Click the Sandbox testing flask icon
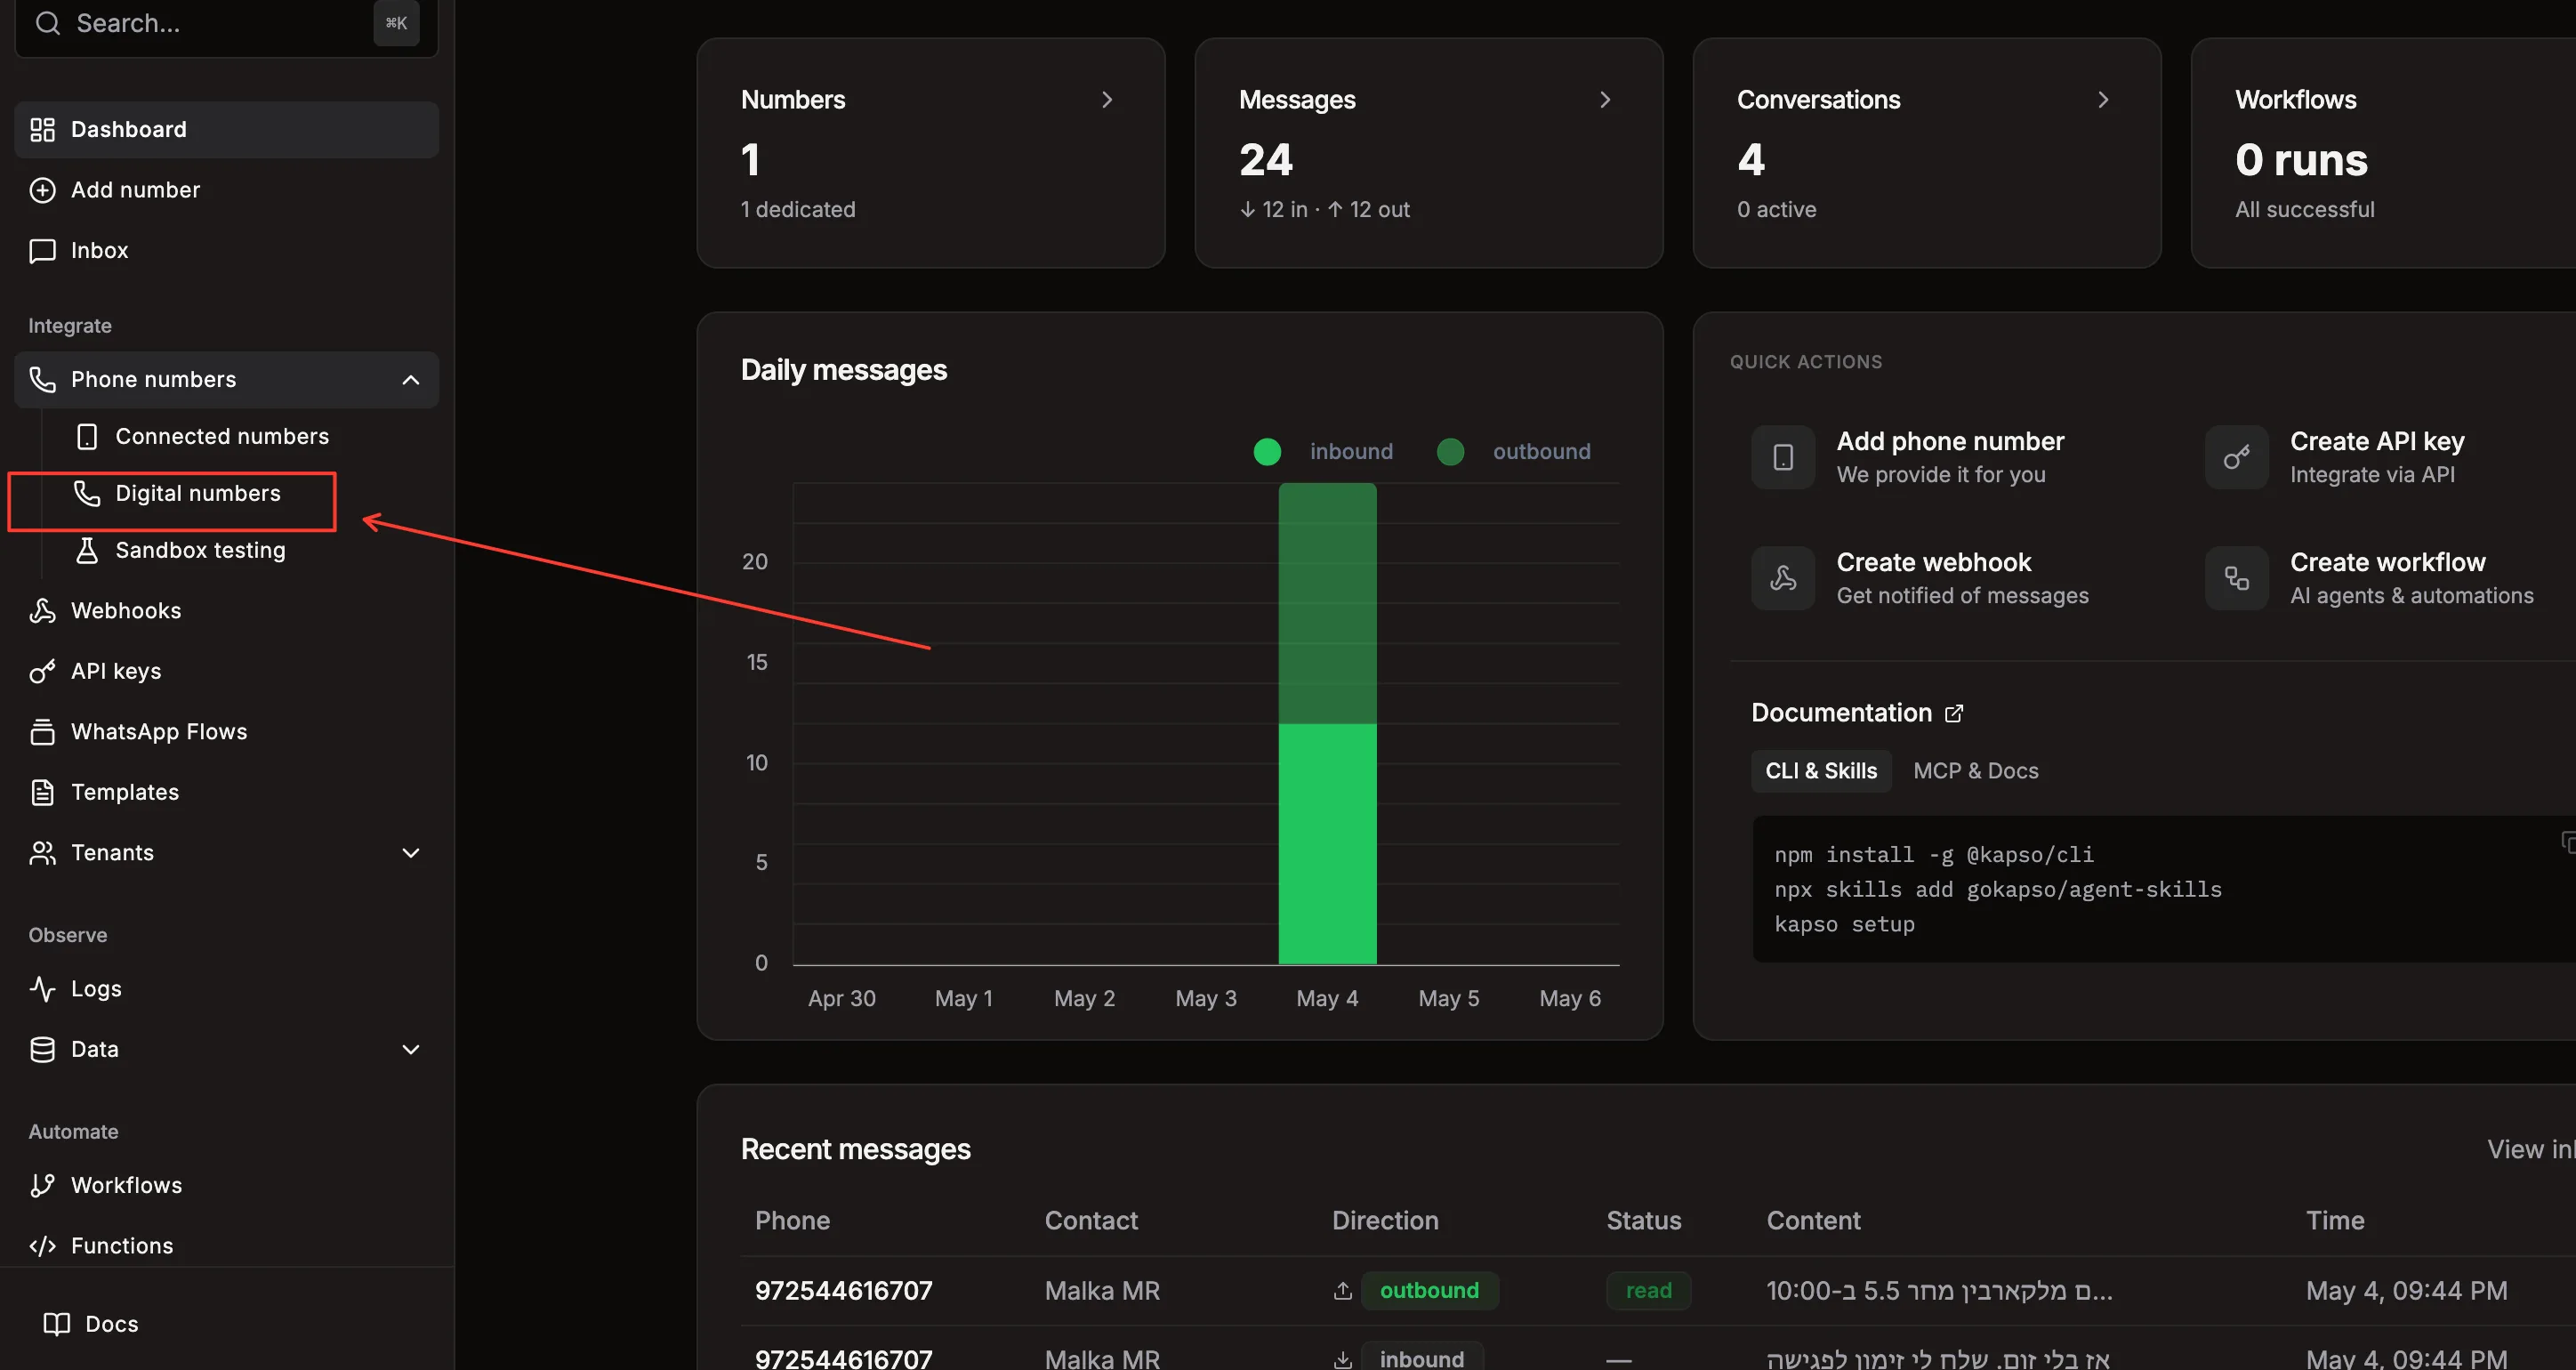Screen dimensions: 2576x1370 click(x=87, y=551)
